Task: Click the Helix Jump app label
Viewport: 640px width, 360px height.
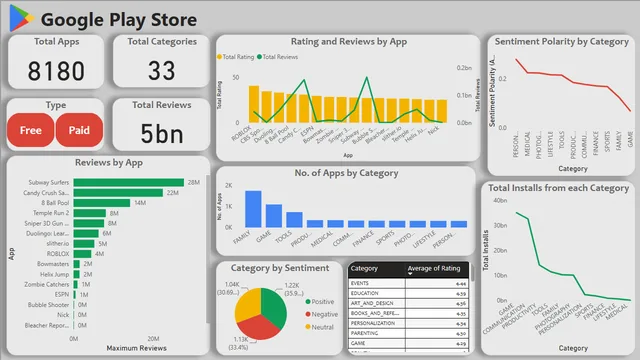Action: point(54,274)
